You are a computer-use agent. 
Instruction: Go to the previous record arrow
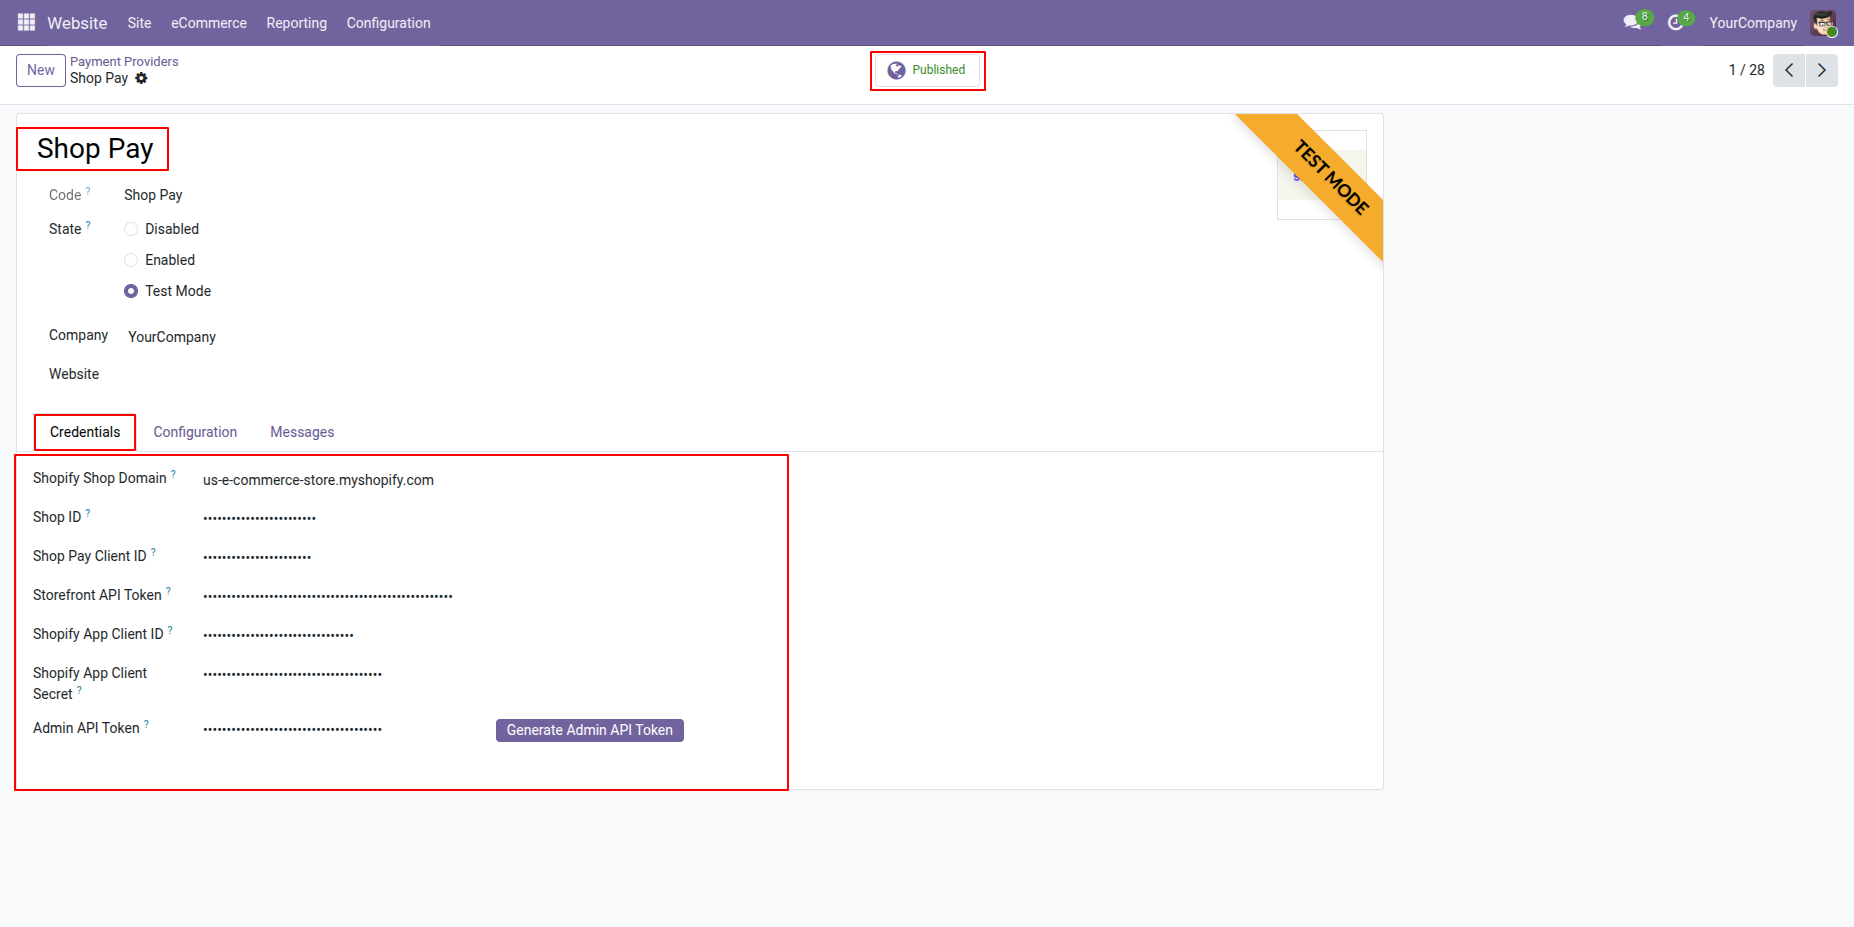[1789, 70]
